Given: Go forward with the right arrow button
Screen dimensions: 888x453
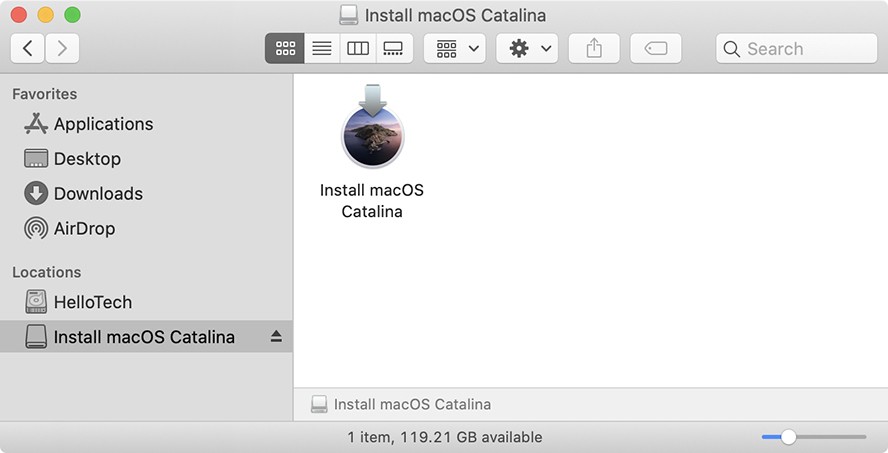Looking at the screenshot, I should tap(62, 48).
